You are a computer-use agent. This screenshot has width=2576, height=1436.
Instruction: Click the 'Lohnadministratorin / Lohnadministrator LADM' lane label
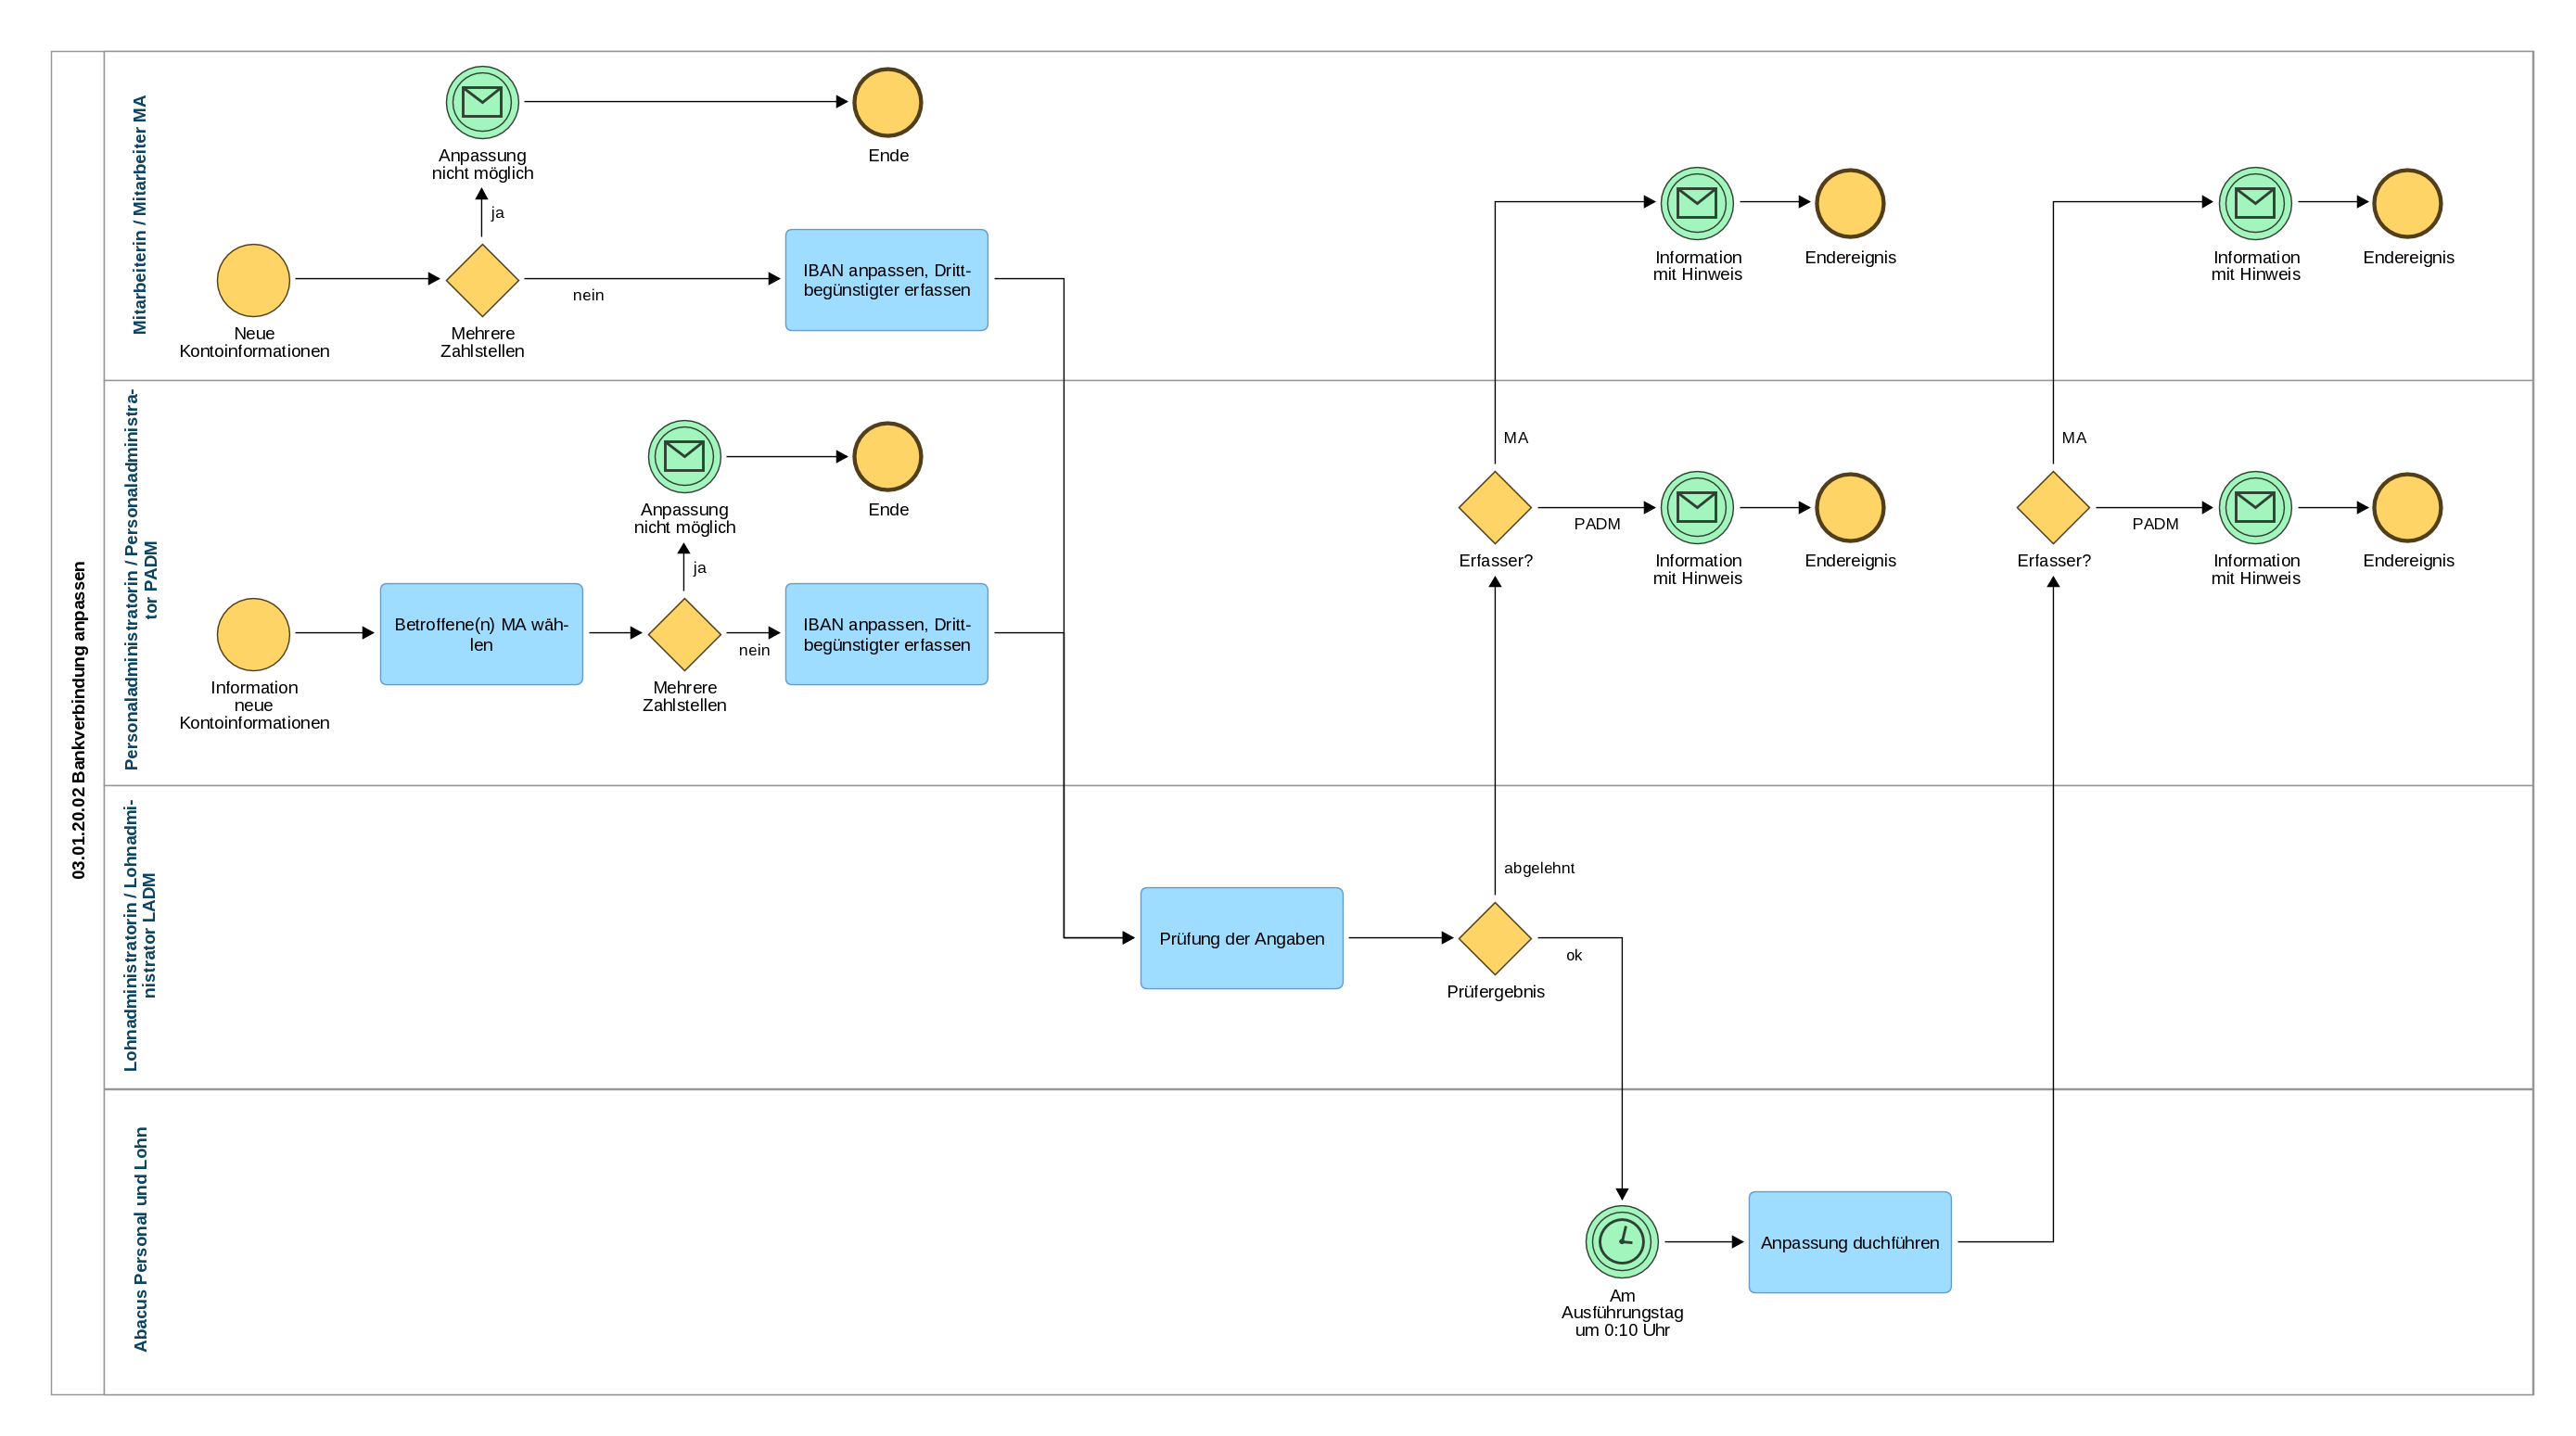tap(140, 936)
